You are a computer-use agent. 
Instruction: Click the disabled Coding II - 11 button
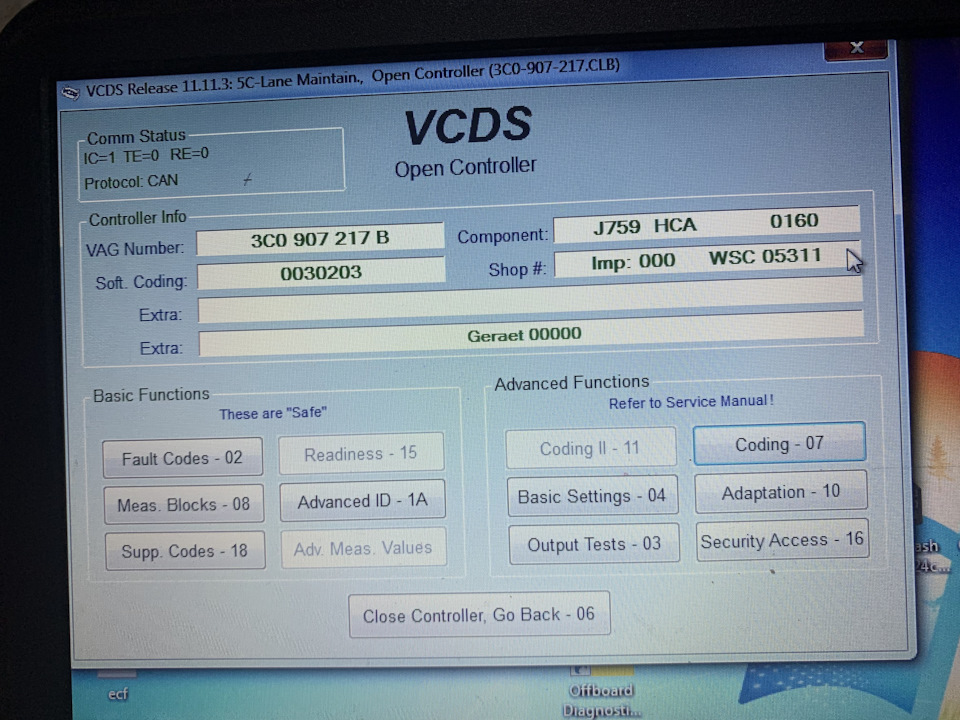pyautogui.click(x=591, y=448)
